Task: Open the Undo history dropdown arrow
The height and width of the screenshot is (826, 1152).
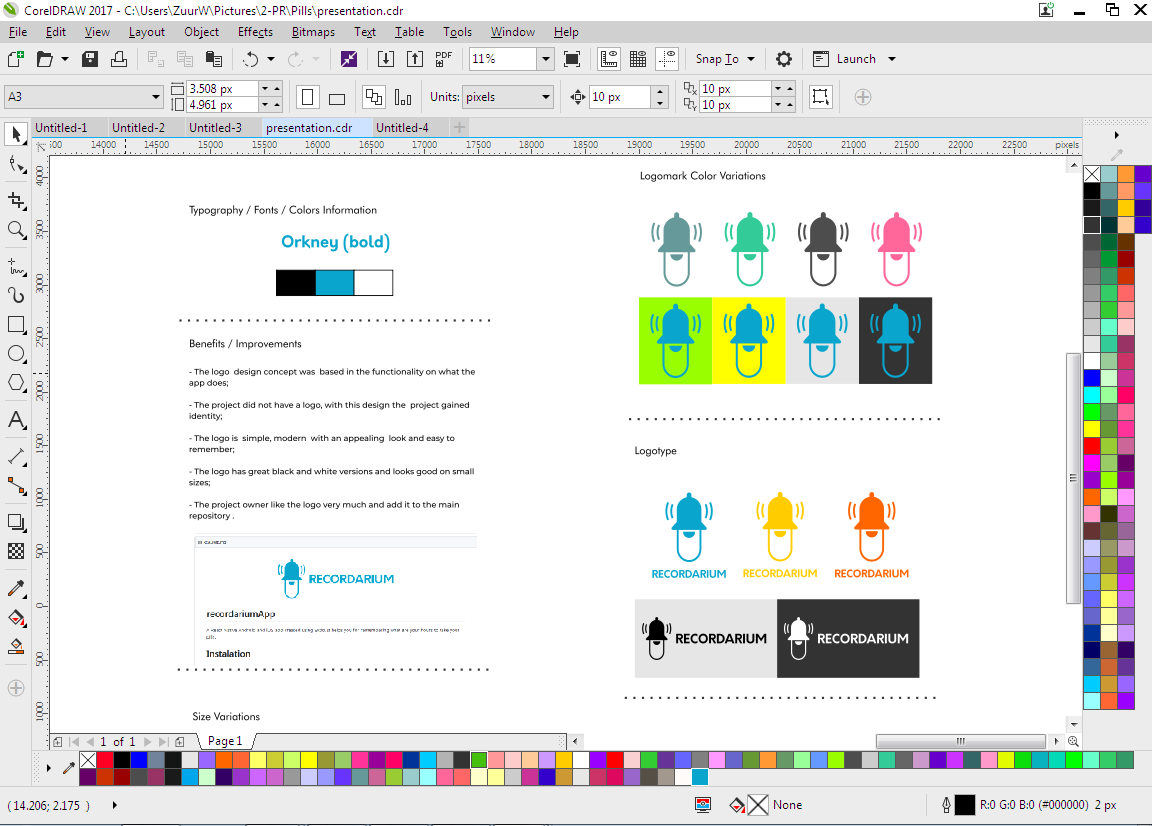Action: pos(270,59)
